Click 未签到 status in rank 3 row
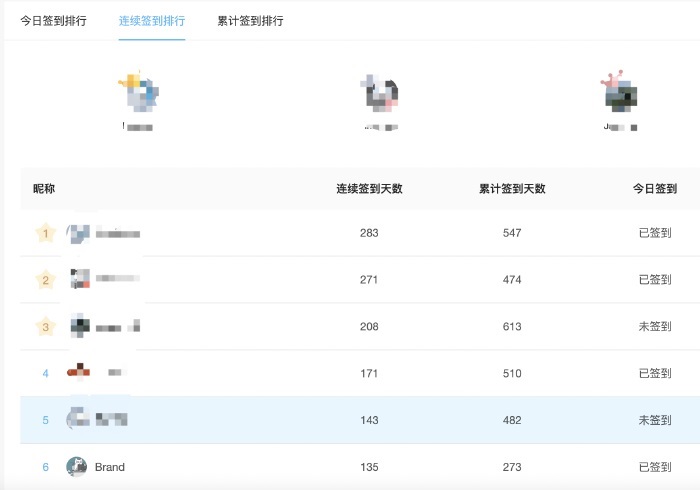The image size is (700, 490). click(x=655, y=327)
